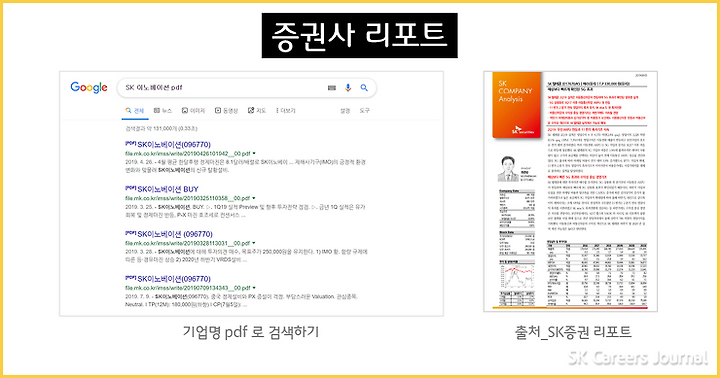Expand dropdown arrow after URL 20190709134343

tap(254, 288)
